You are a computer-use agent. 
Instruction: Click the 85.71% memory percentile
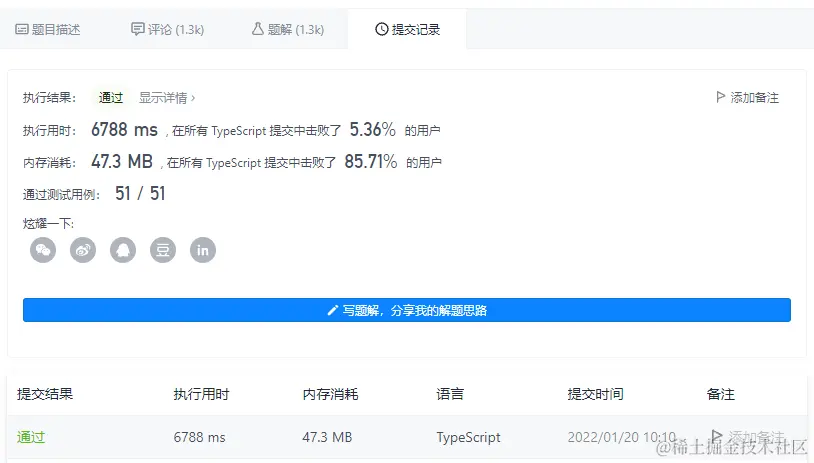pyautogui.click(x=371, y=161)
